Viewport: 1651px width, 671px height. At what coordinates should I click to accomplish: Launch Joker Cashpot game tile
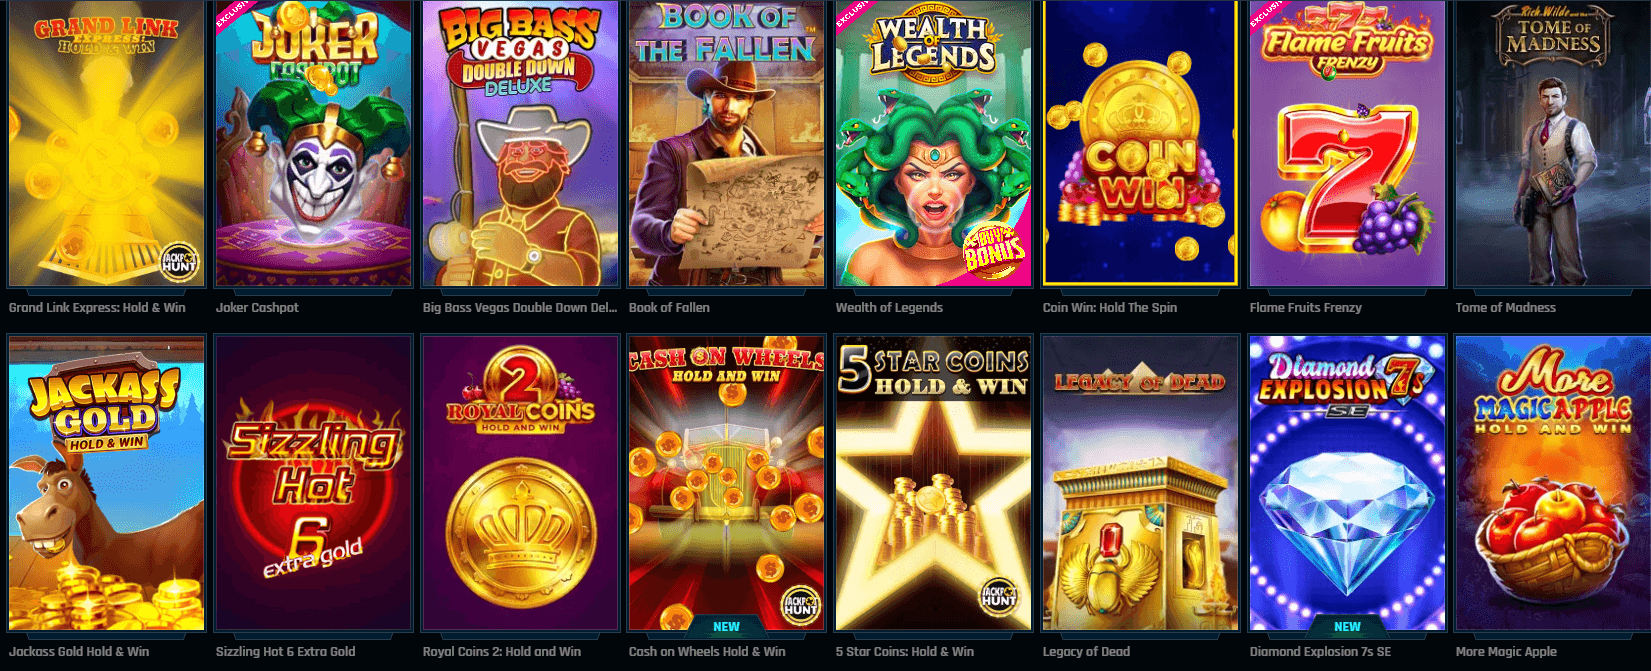click(x=313, y=143)
